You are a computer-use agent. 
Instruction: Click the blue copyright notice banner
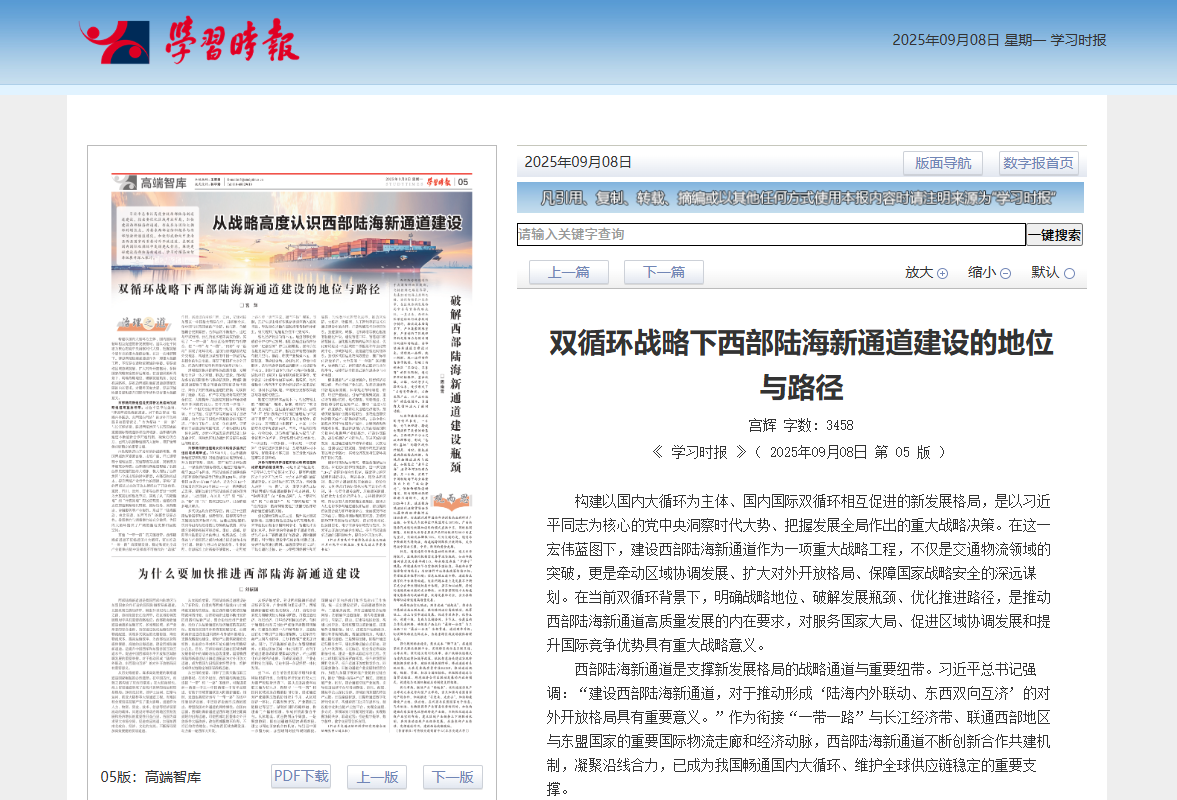click(x=800, y=197)
